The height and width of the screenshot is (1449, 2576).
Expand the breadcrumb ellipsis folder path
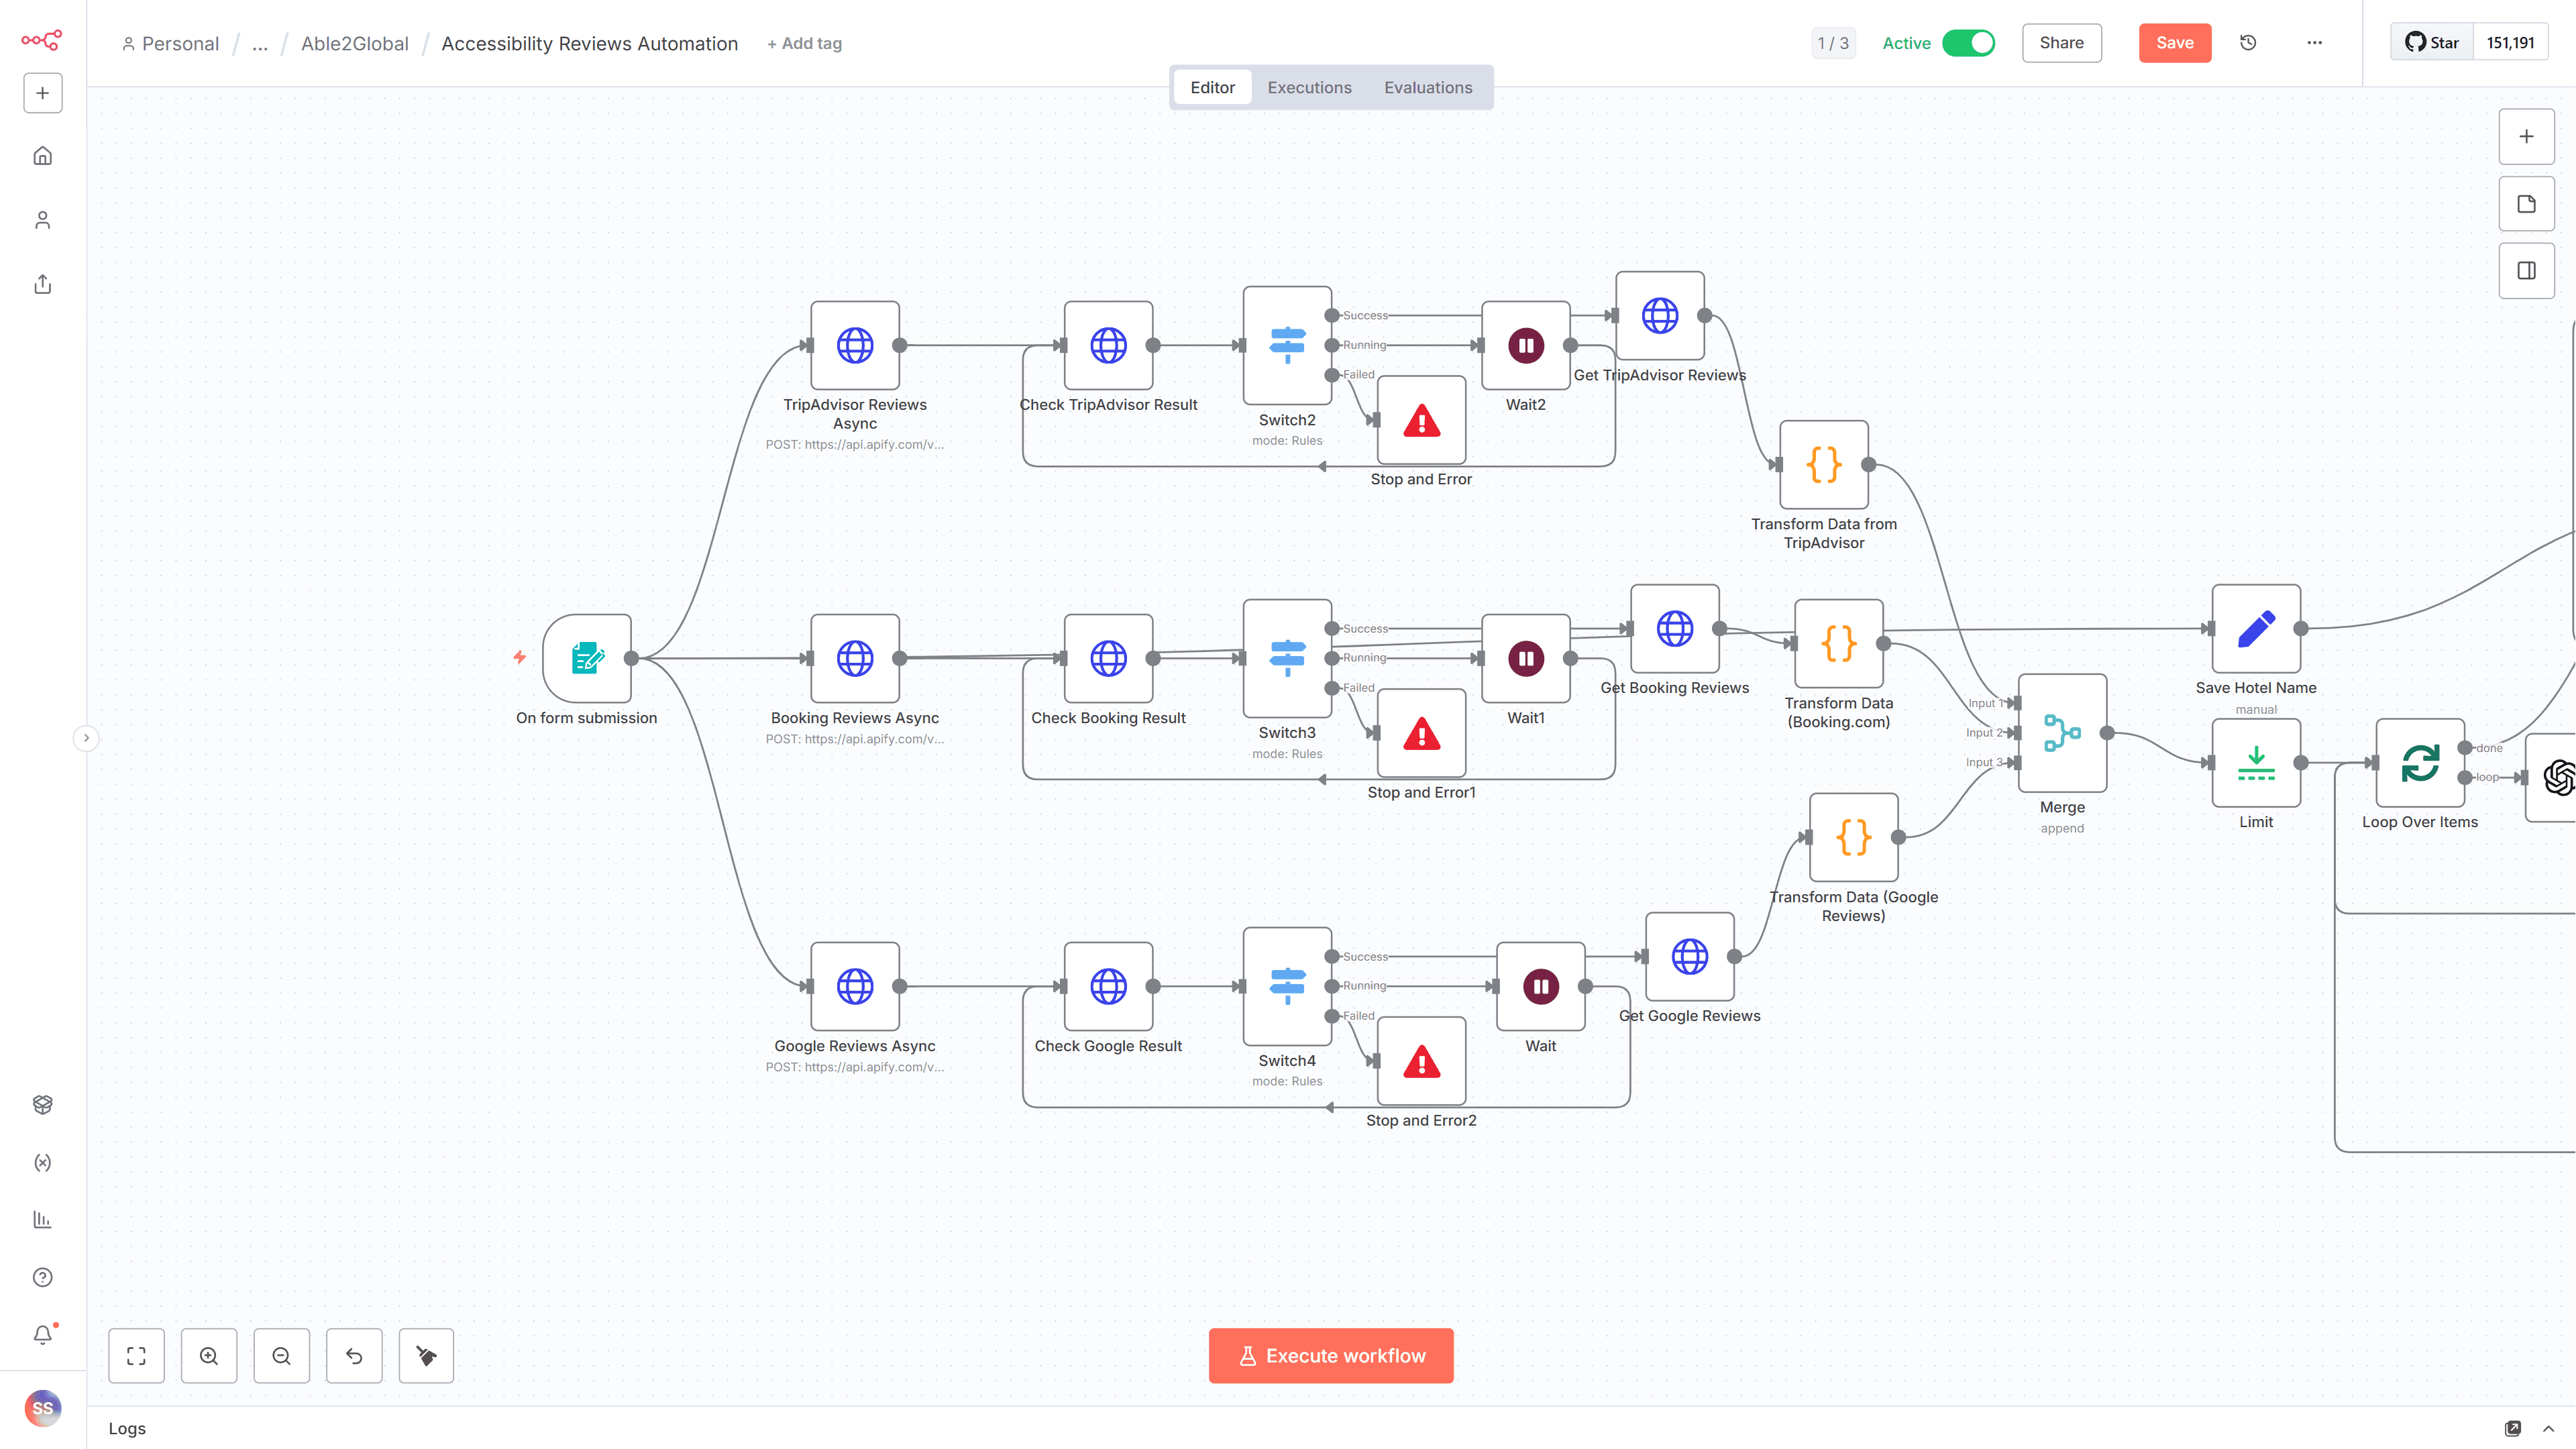(260, 44)
